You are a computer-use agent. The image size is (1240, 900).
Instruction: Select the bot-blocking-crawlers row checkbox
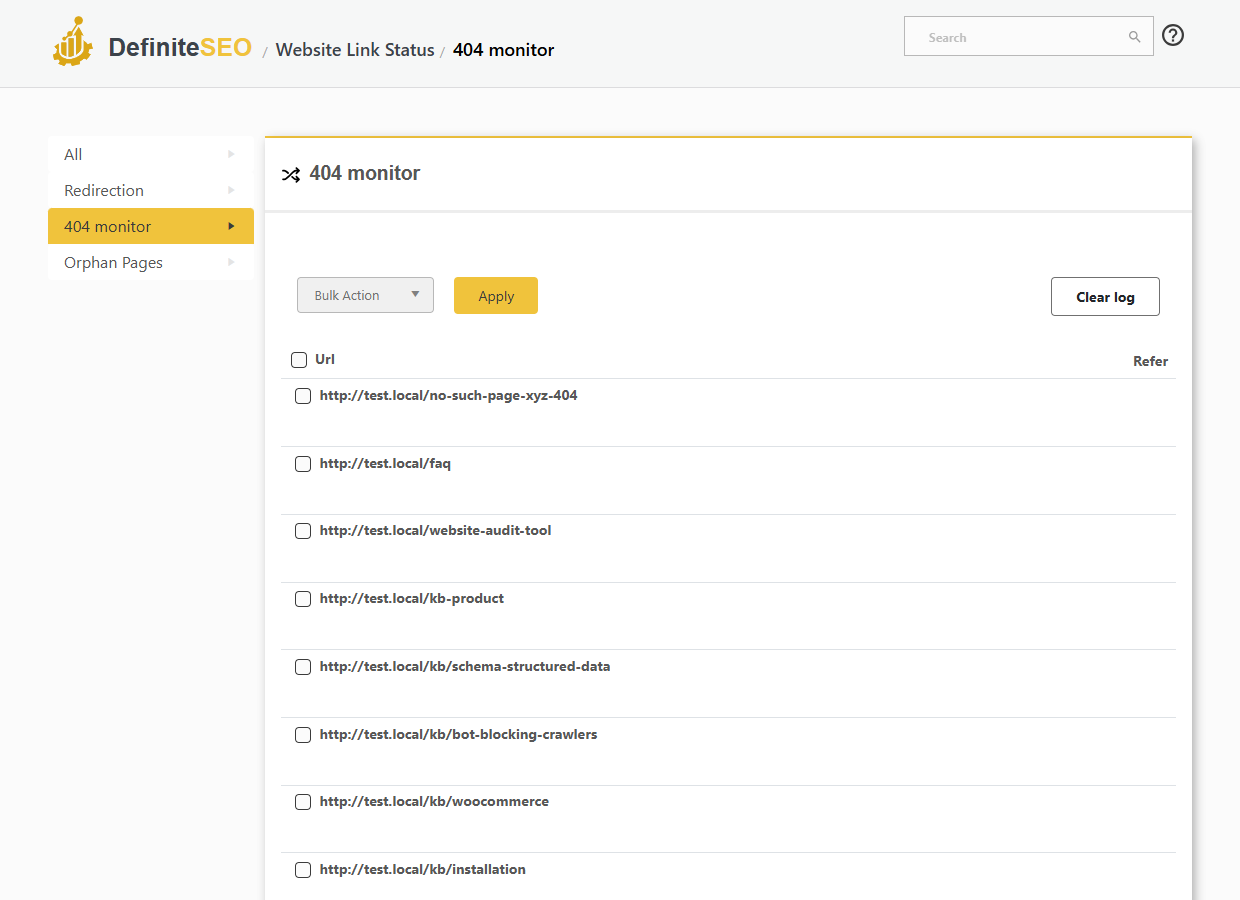(303, 735)
